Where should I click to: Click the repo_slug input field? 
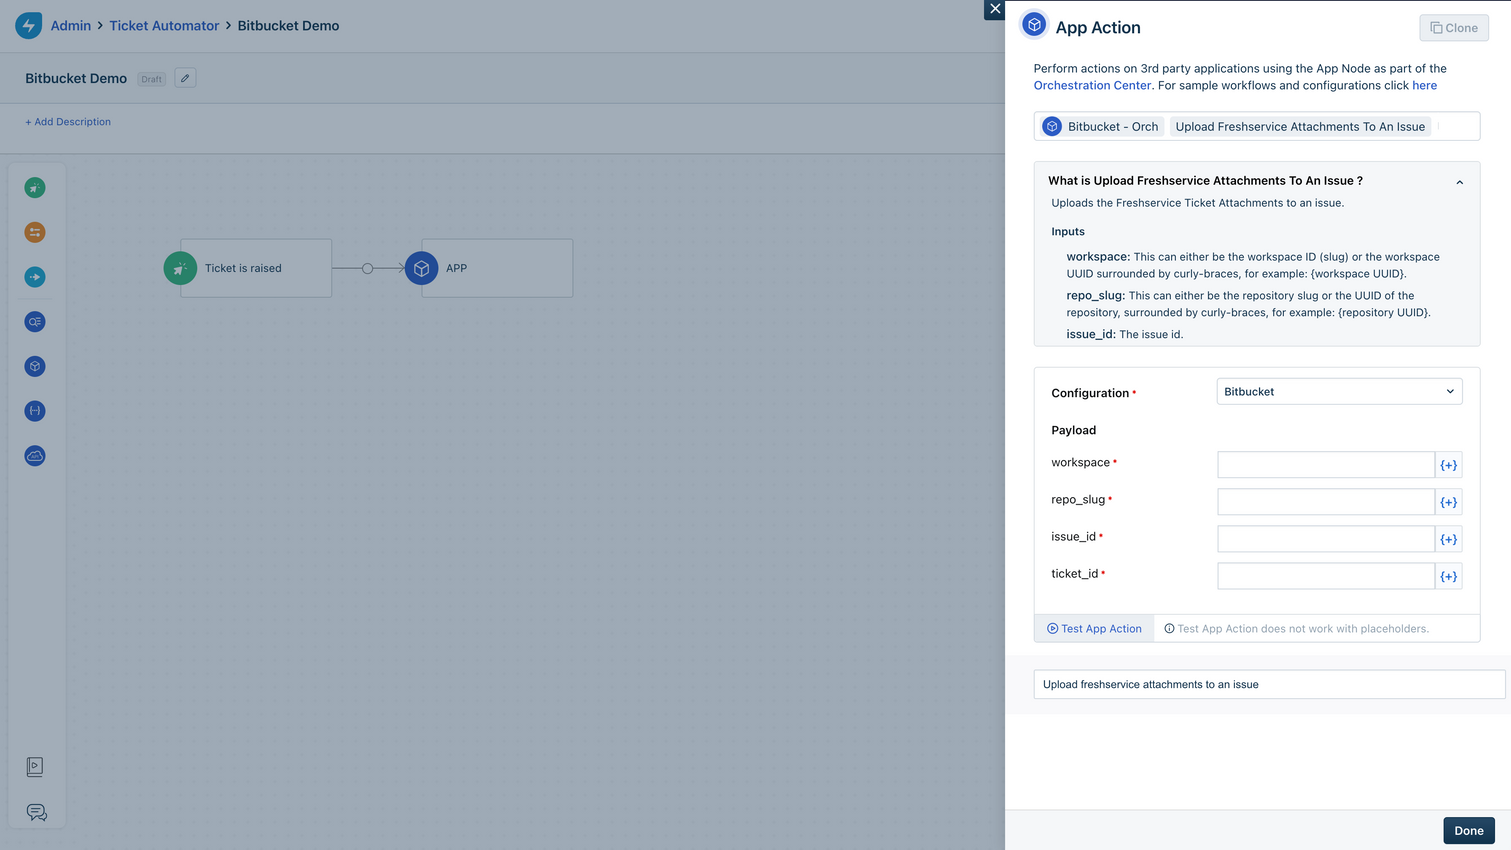pos(1325,502)
